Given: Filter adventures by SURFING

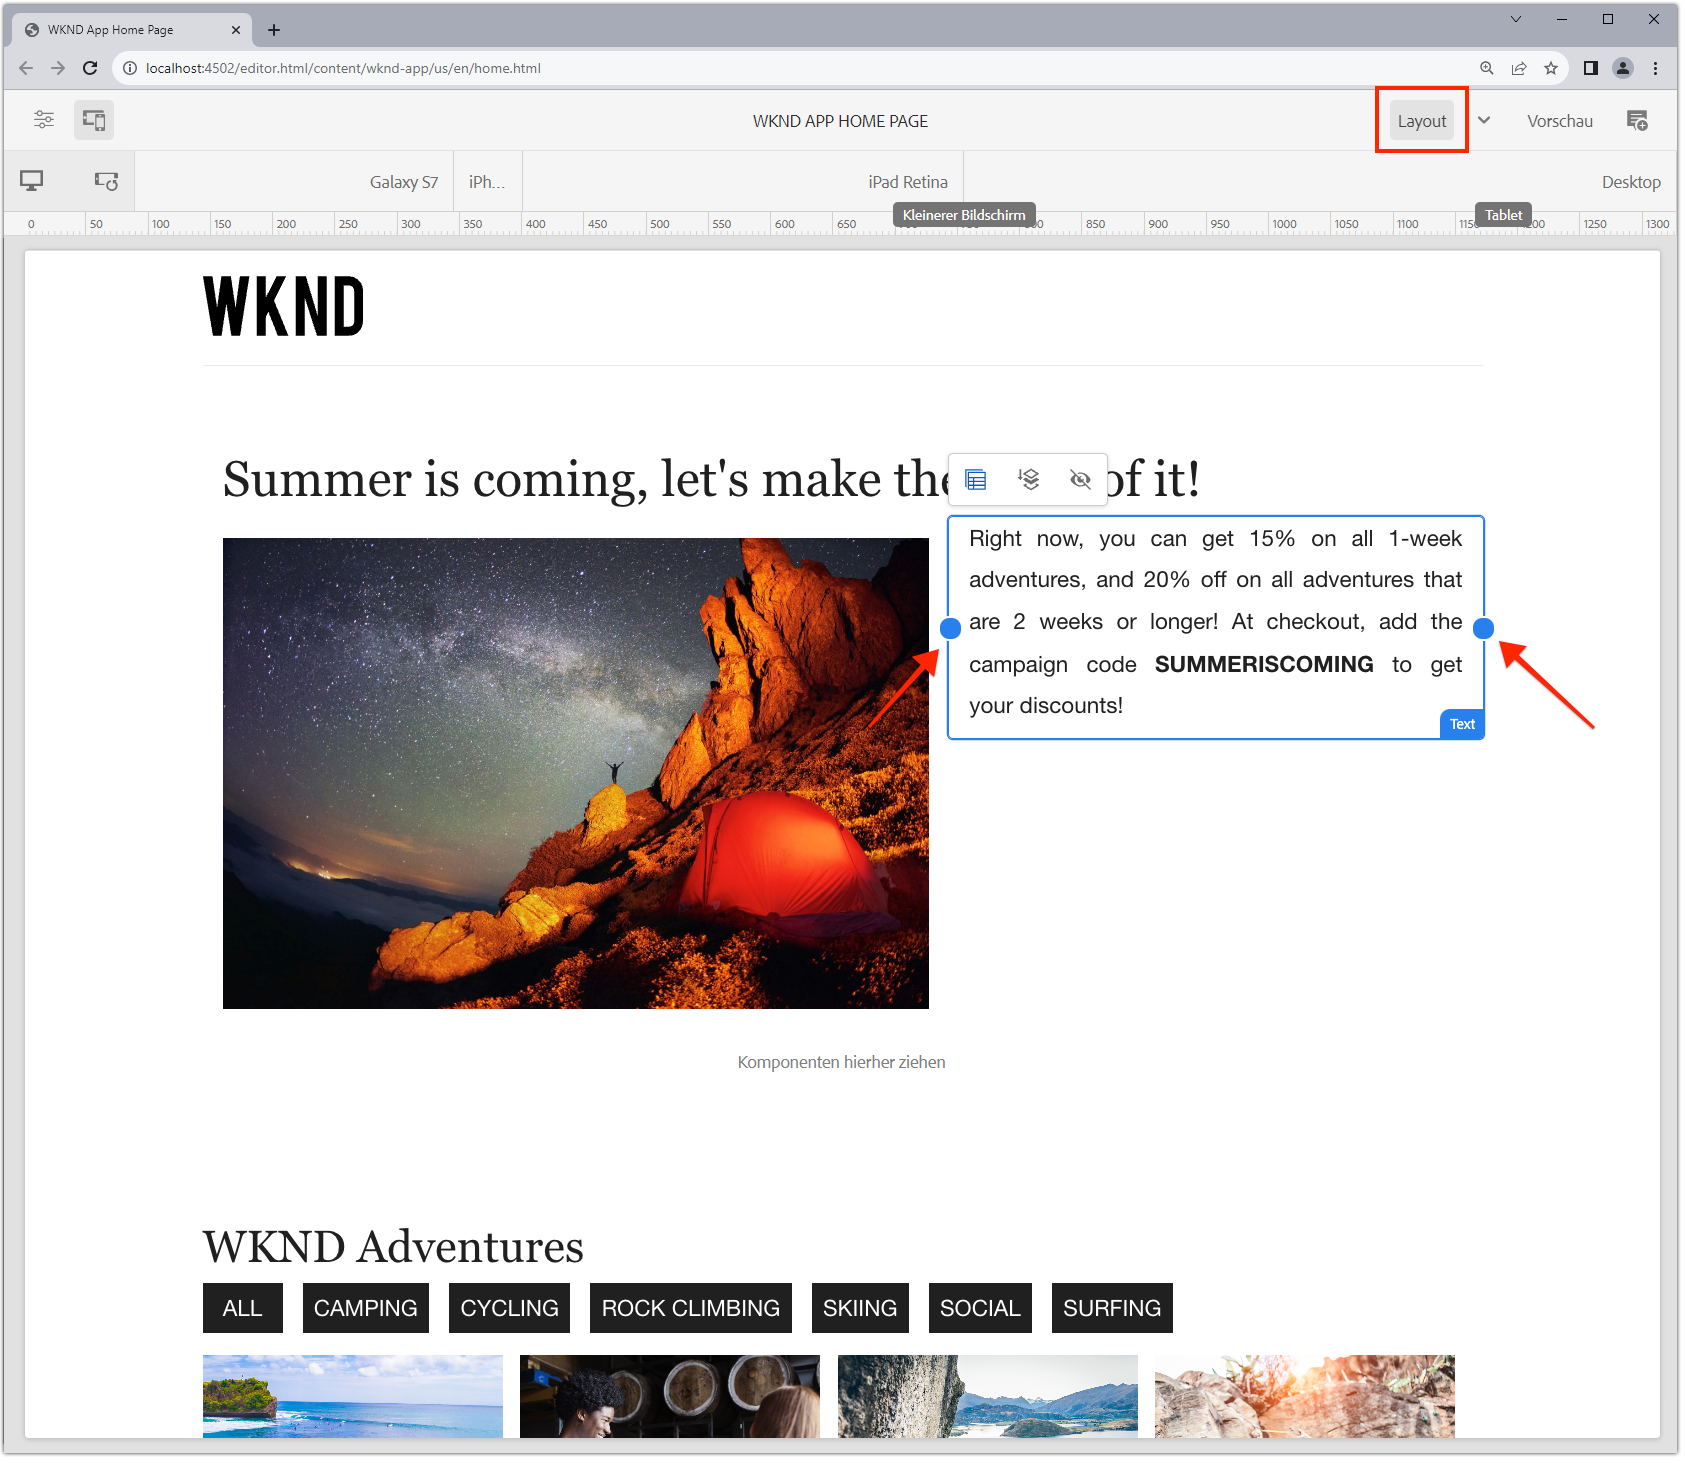Looking at the screenshot, I should click(1112, 1308).
